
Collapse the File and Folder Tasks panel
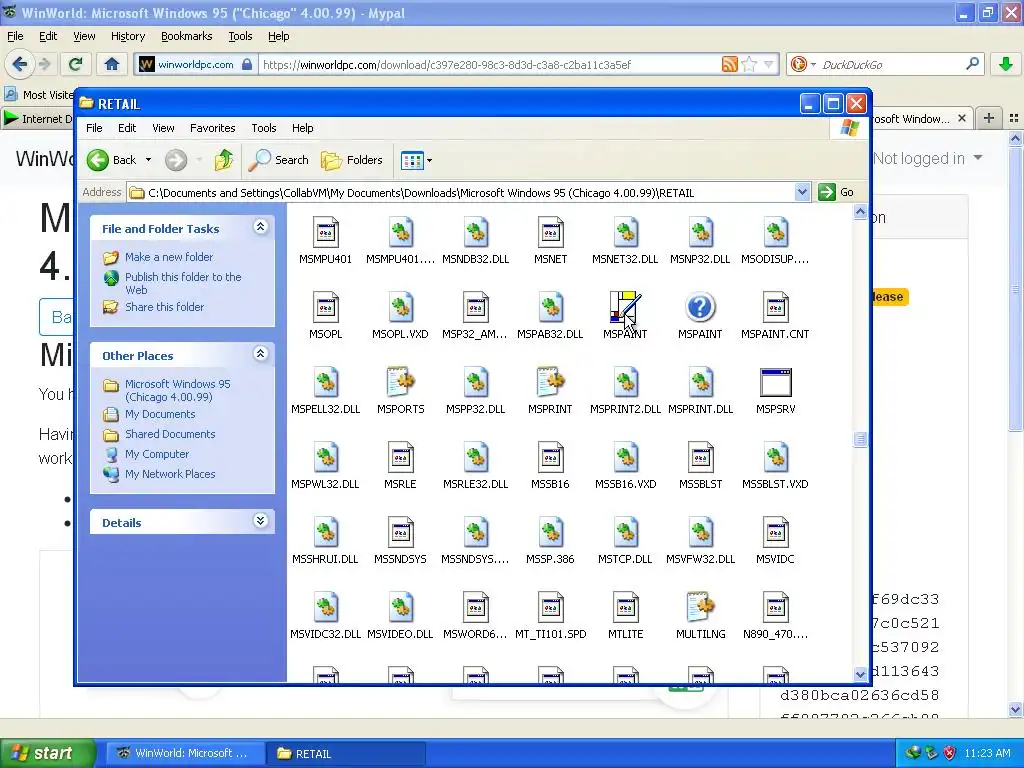click(x=260, y=227)
